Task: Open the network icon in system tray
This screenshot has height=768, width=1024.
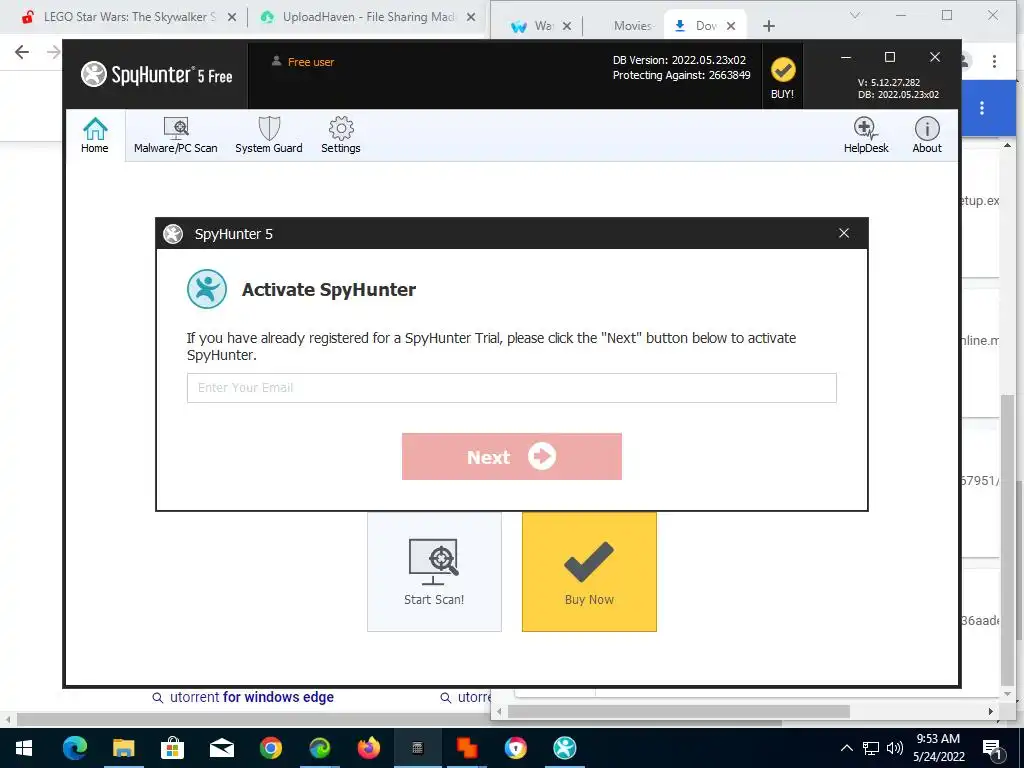Action: [871, 748]
